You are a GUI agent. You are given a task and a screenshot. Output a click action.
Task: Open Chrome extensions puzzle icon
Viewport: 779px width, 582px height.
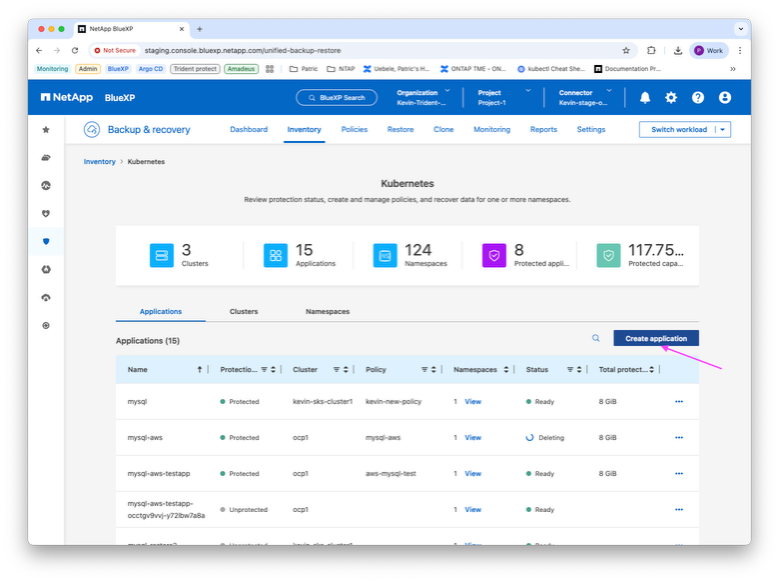tap(651, 50)
